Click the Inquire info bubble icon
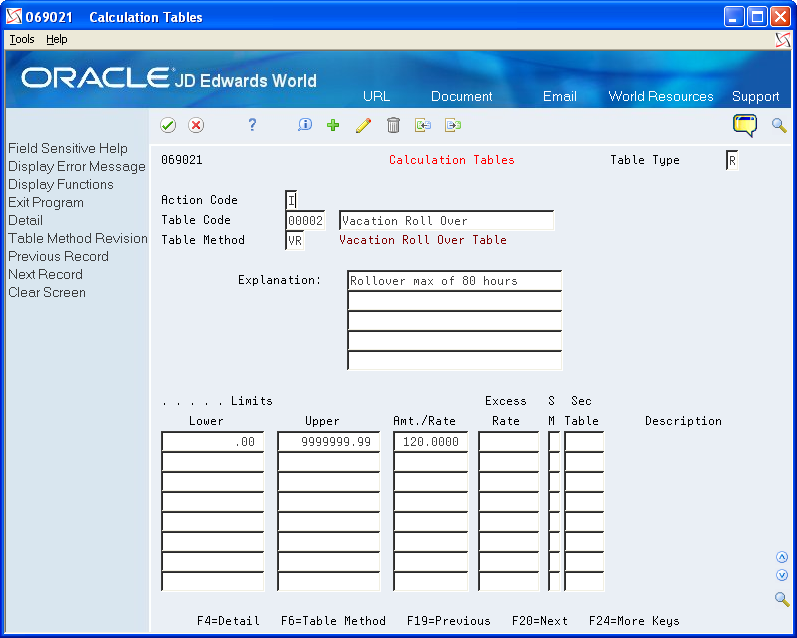Viewport: 797px width, 638px height. 304,125
